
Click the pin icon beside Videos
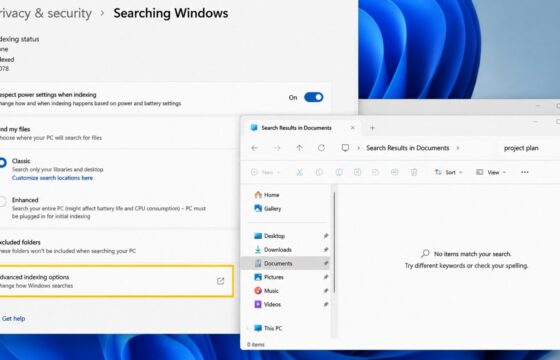pyautogui.click(x=326, y=304)
